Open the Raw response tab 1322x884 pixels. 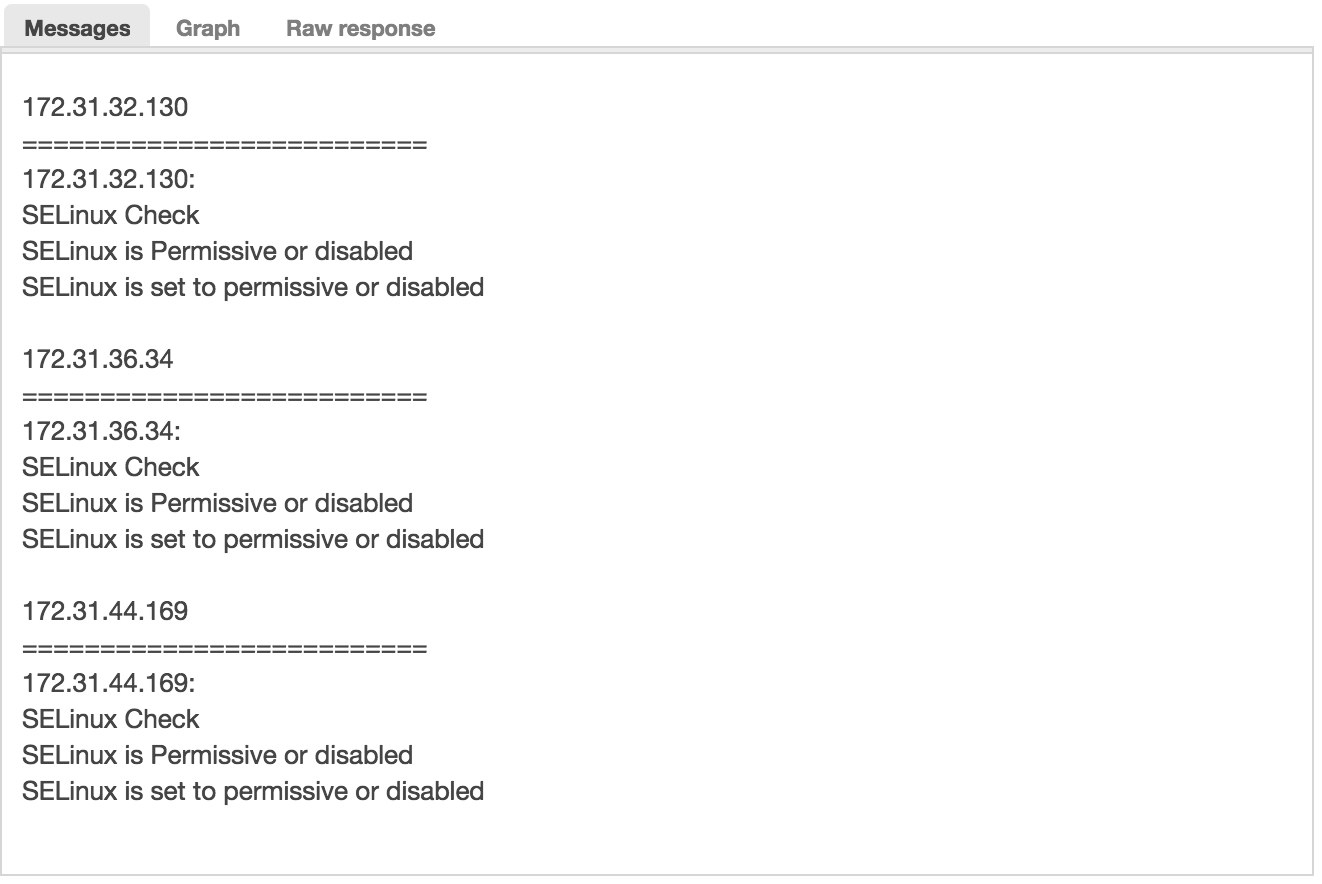tap(361, 28)
